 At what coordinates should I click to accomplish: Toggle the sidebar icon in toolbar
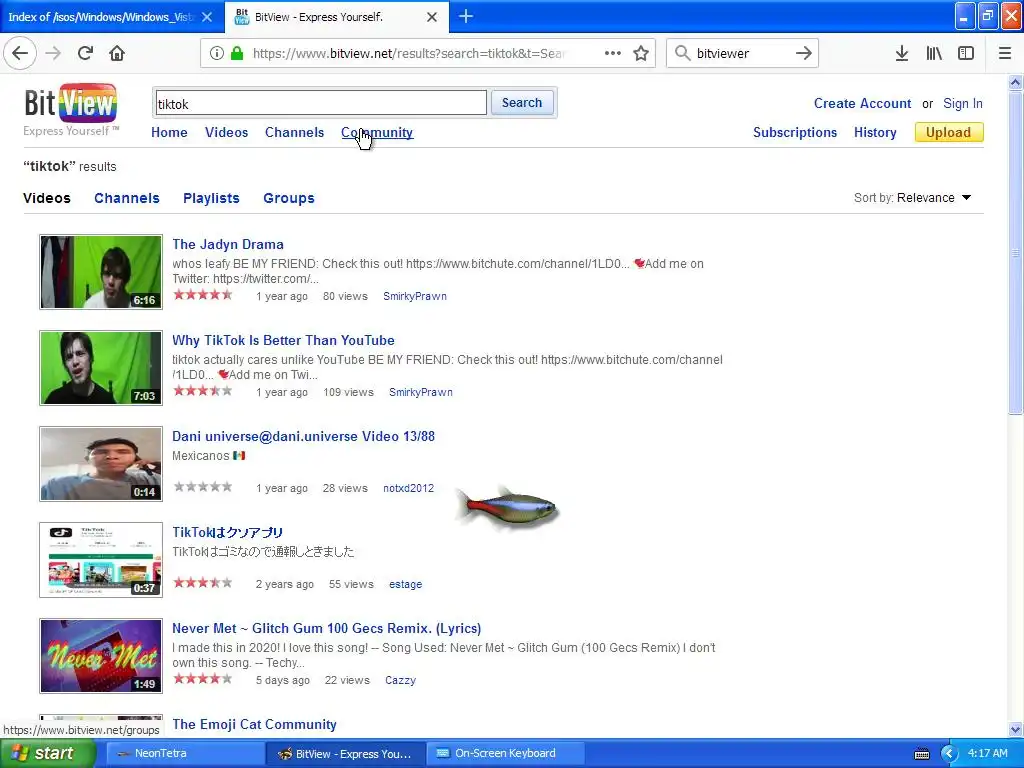click(966, 53)
